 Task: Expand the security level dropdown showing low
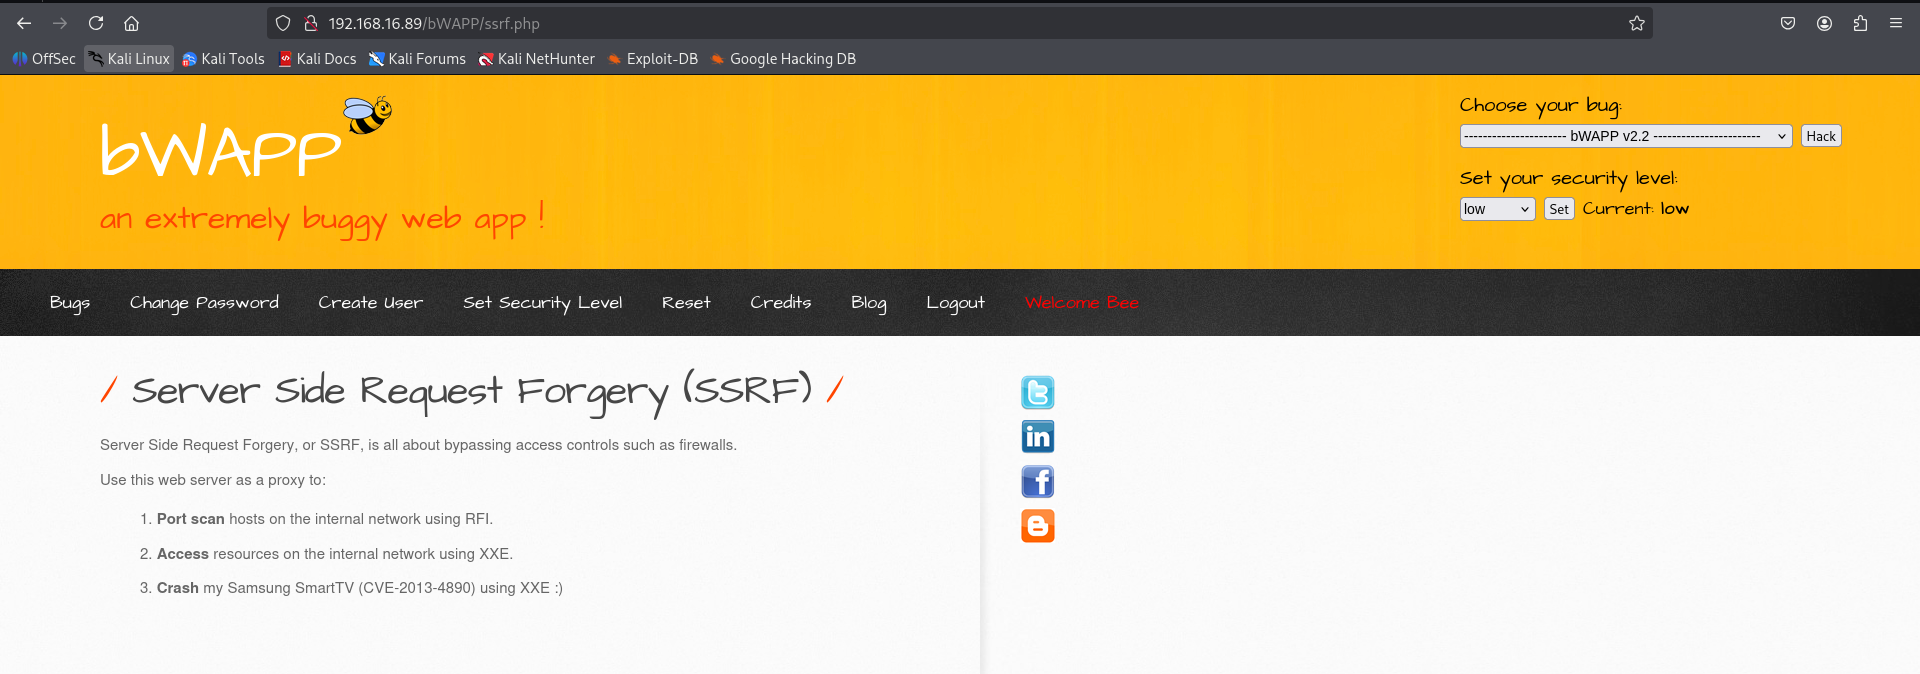[1497, 209]
